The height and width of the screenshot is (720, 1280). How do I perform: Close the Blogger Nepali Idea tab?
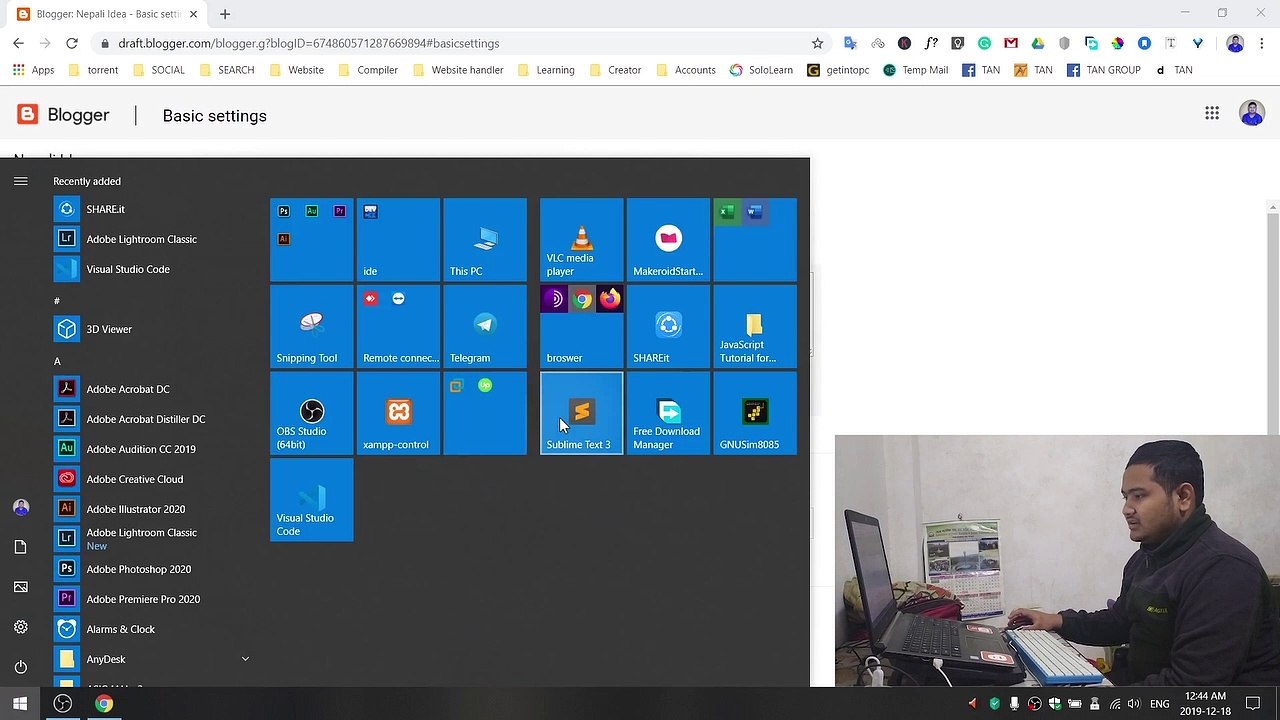coord(193,14)
